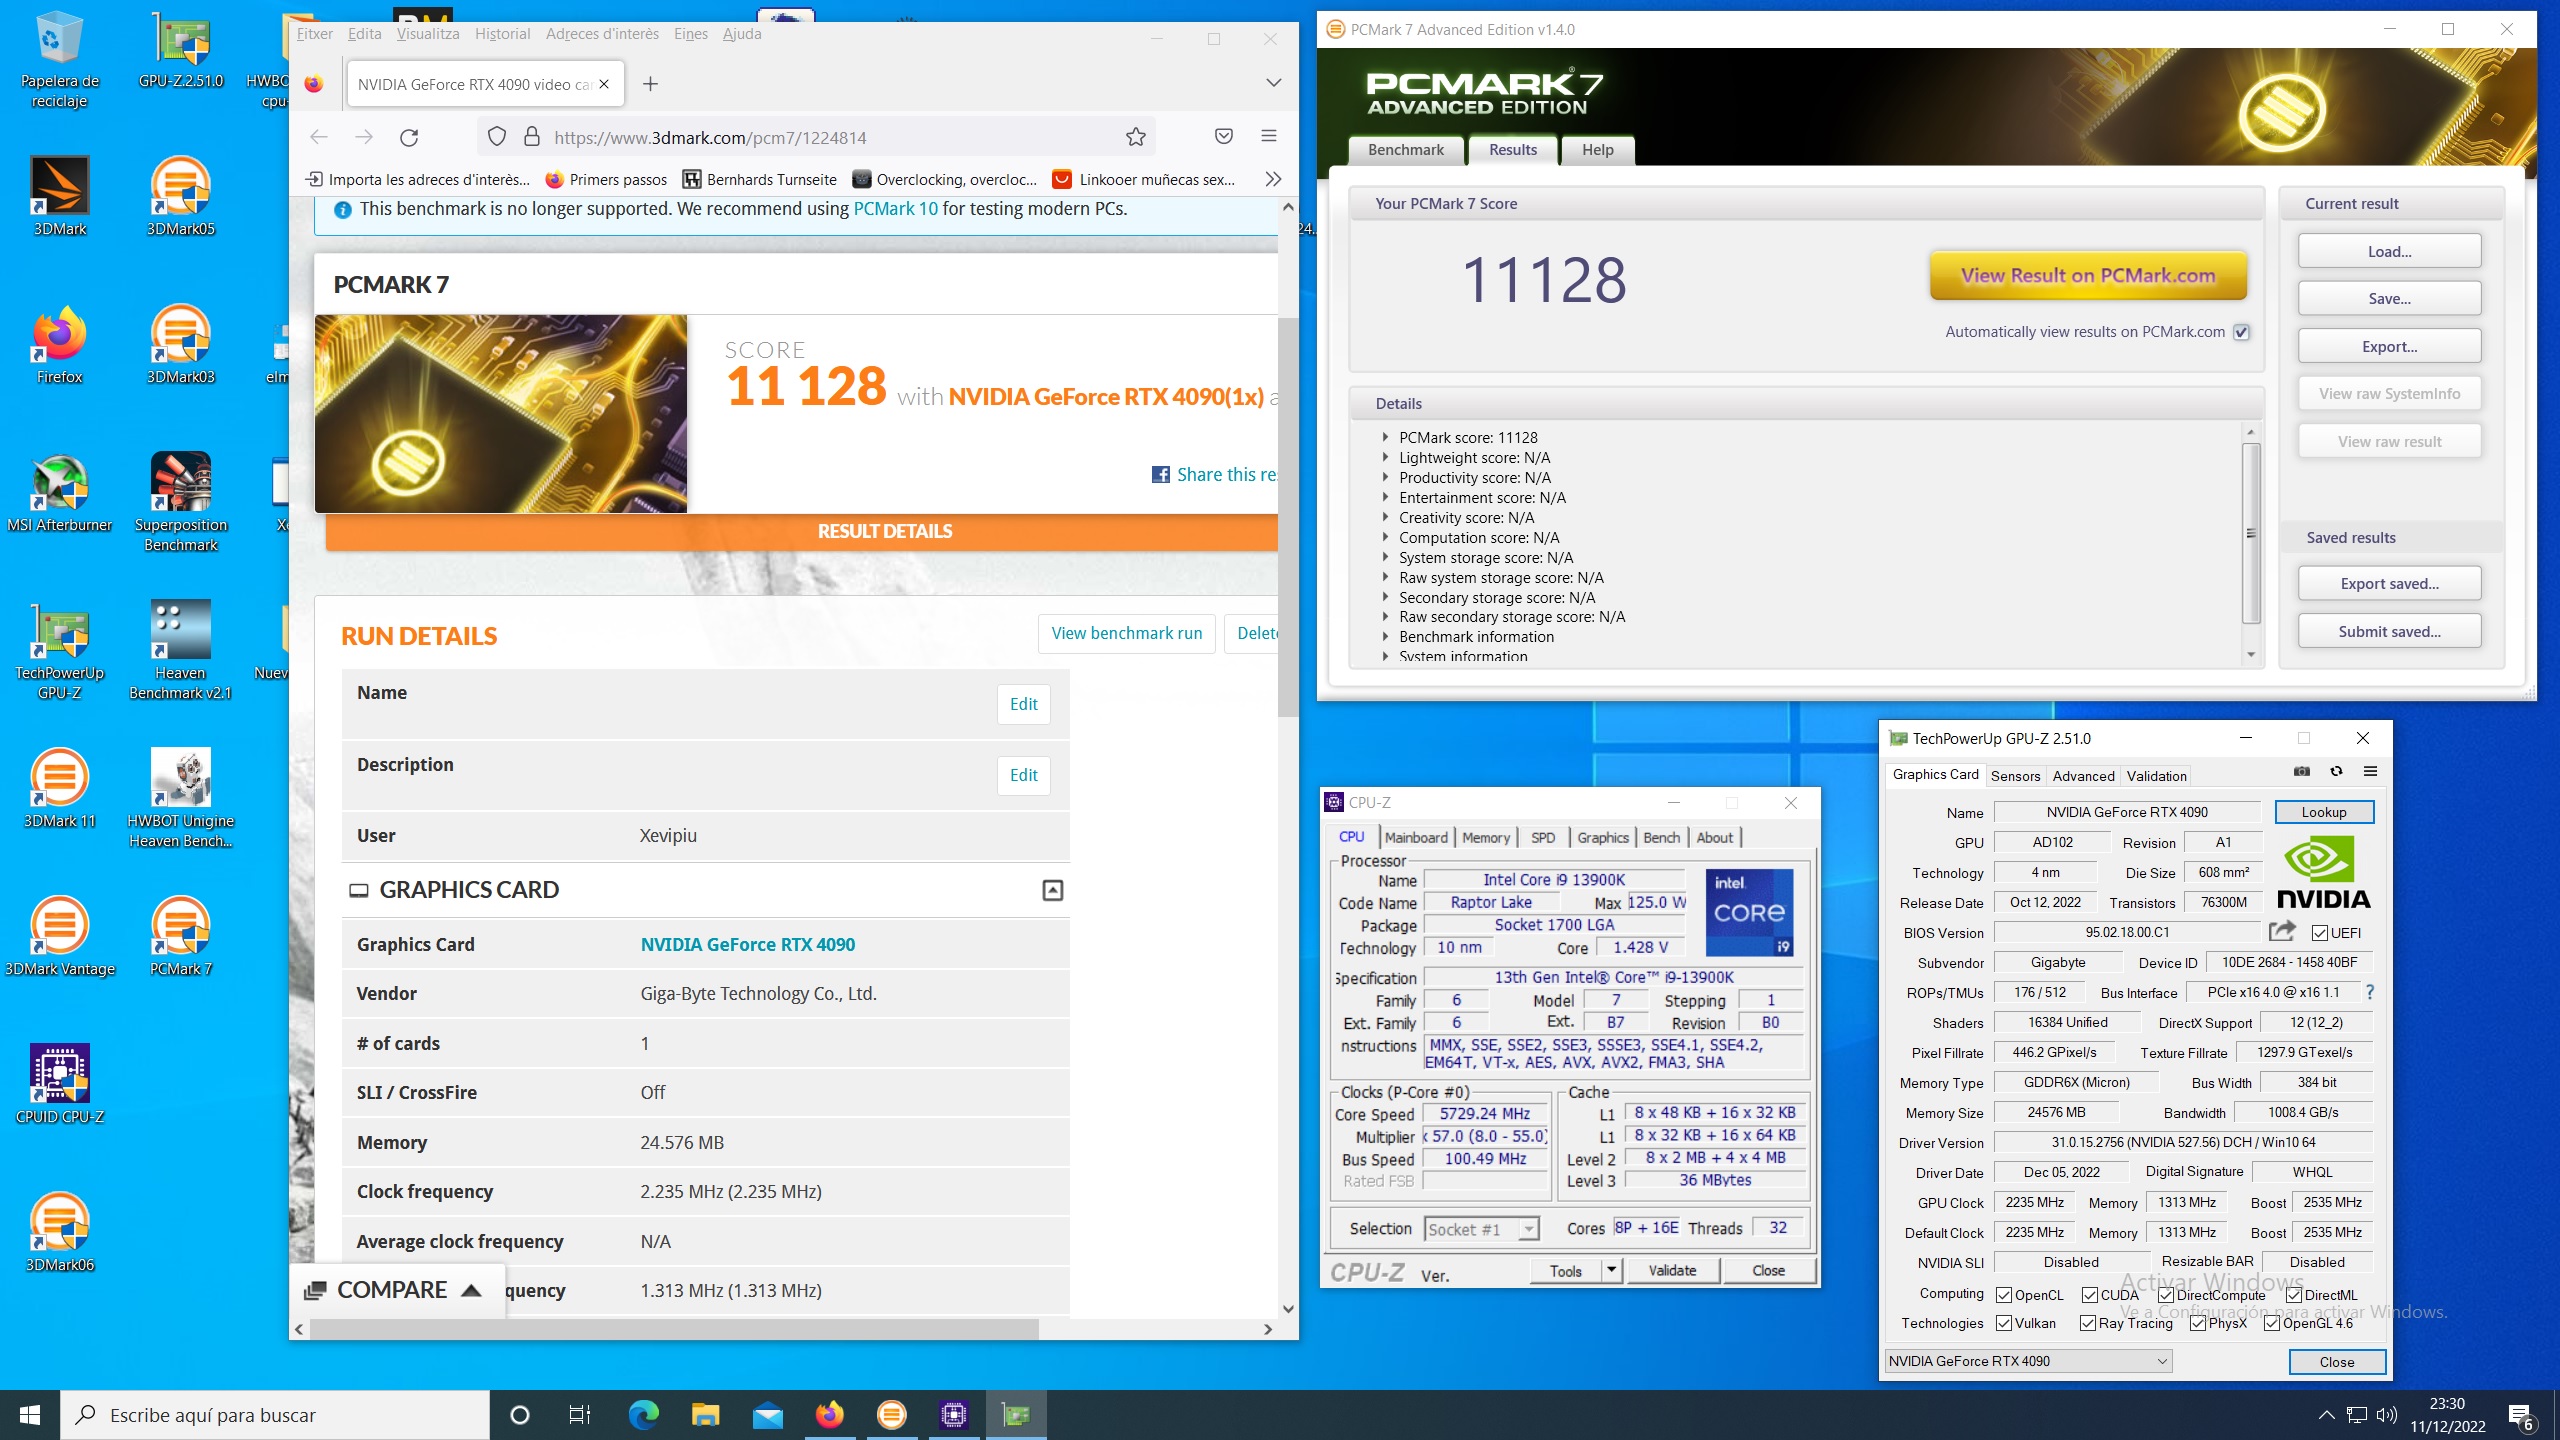
Task: Open the Superposition Benchmark desktop icon
Action: [x=180, y=503]
